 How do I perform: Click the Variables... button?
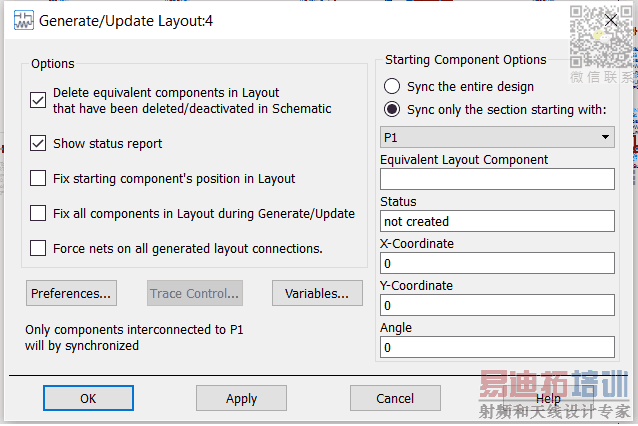tap(316, 293)
